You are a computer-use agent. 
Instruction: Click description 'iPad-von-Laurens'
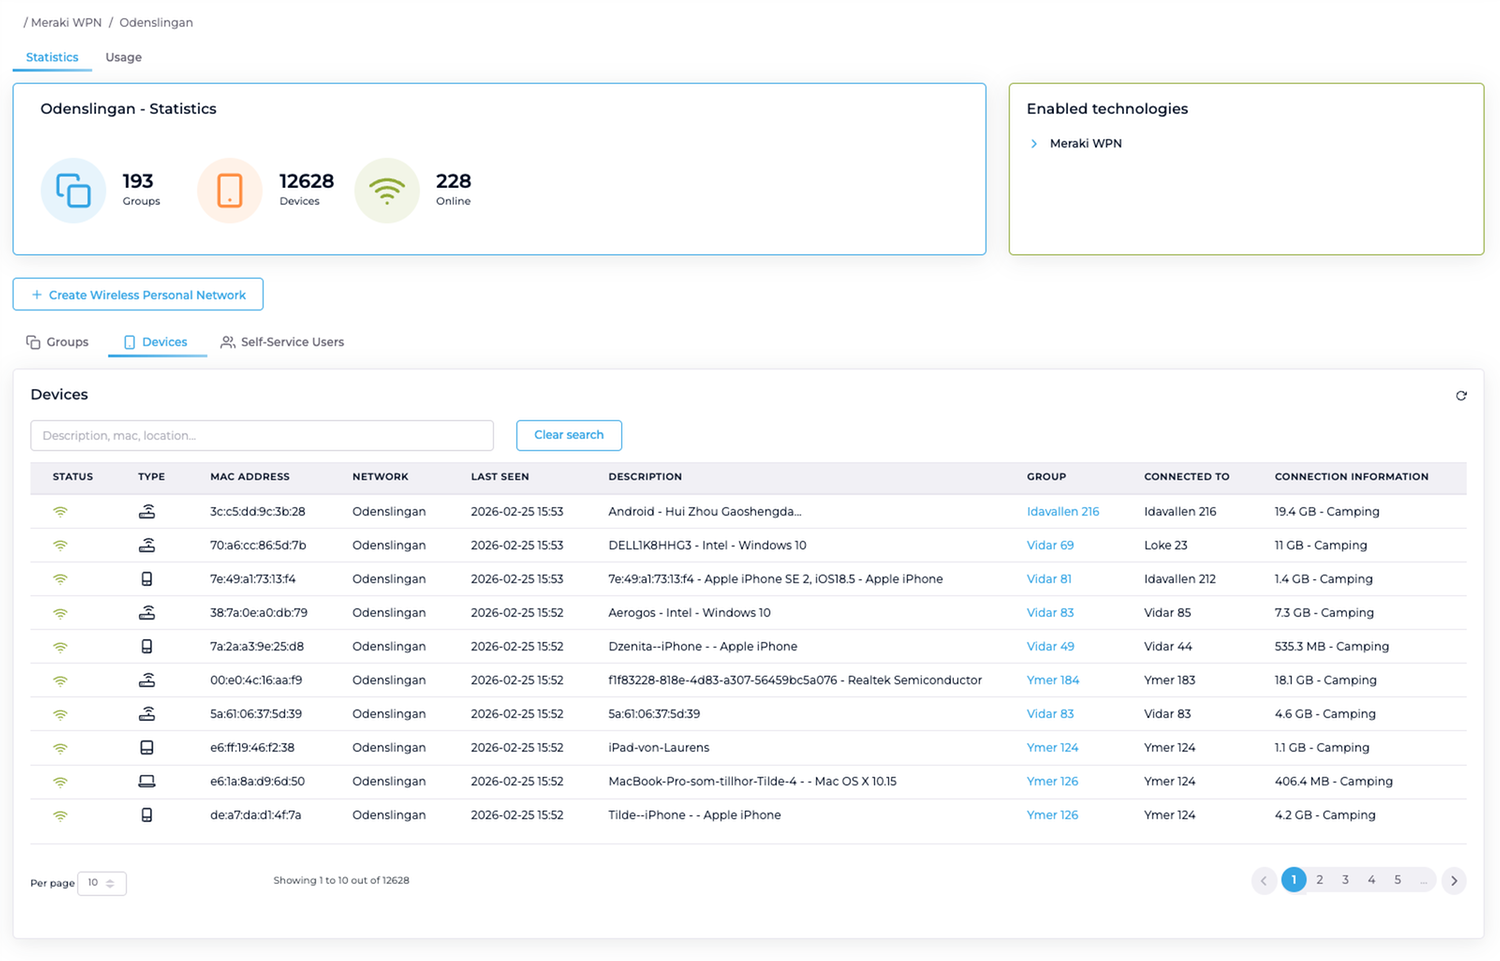[x=659, y=748]
